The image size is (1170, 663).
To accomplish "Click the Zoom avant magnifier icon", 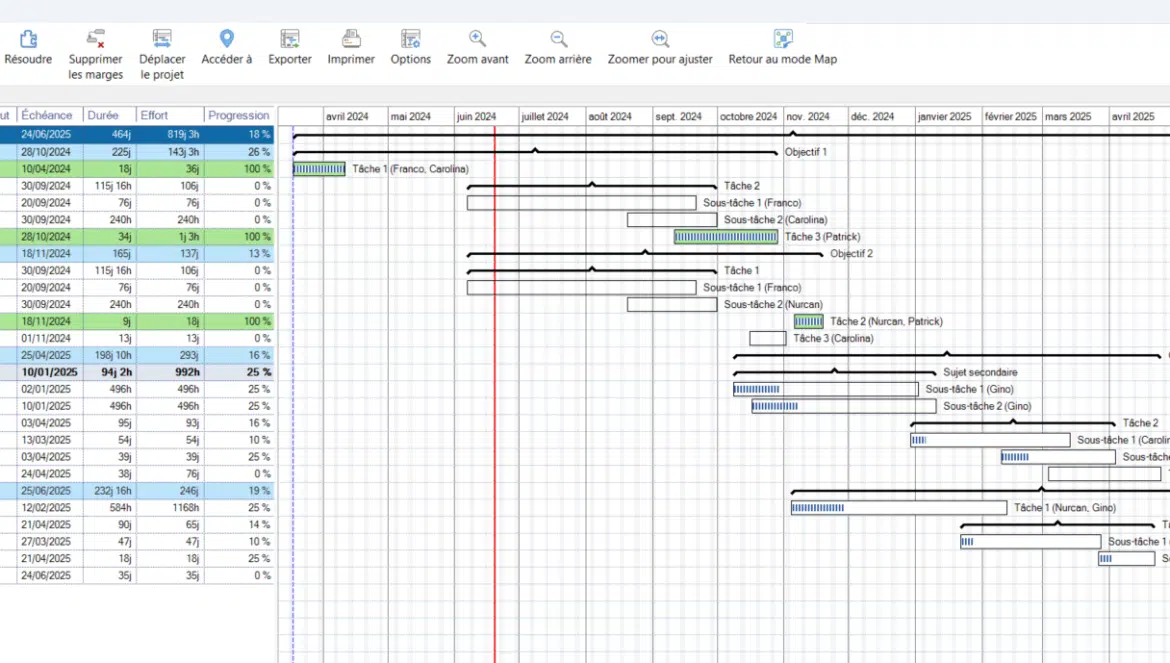I will [x=478, y=39].
